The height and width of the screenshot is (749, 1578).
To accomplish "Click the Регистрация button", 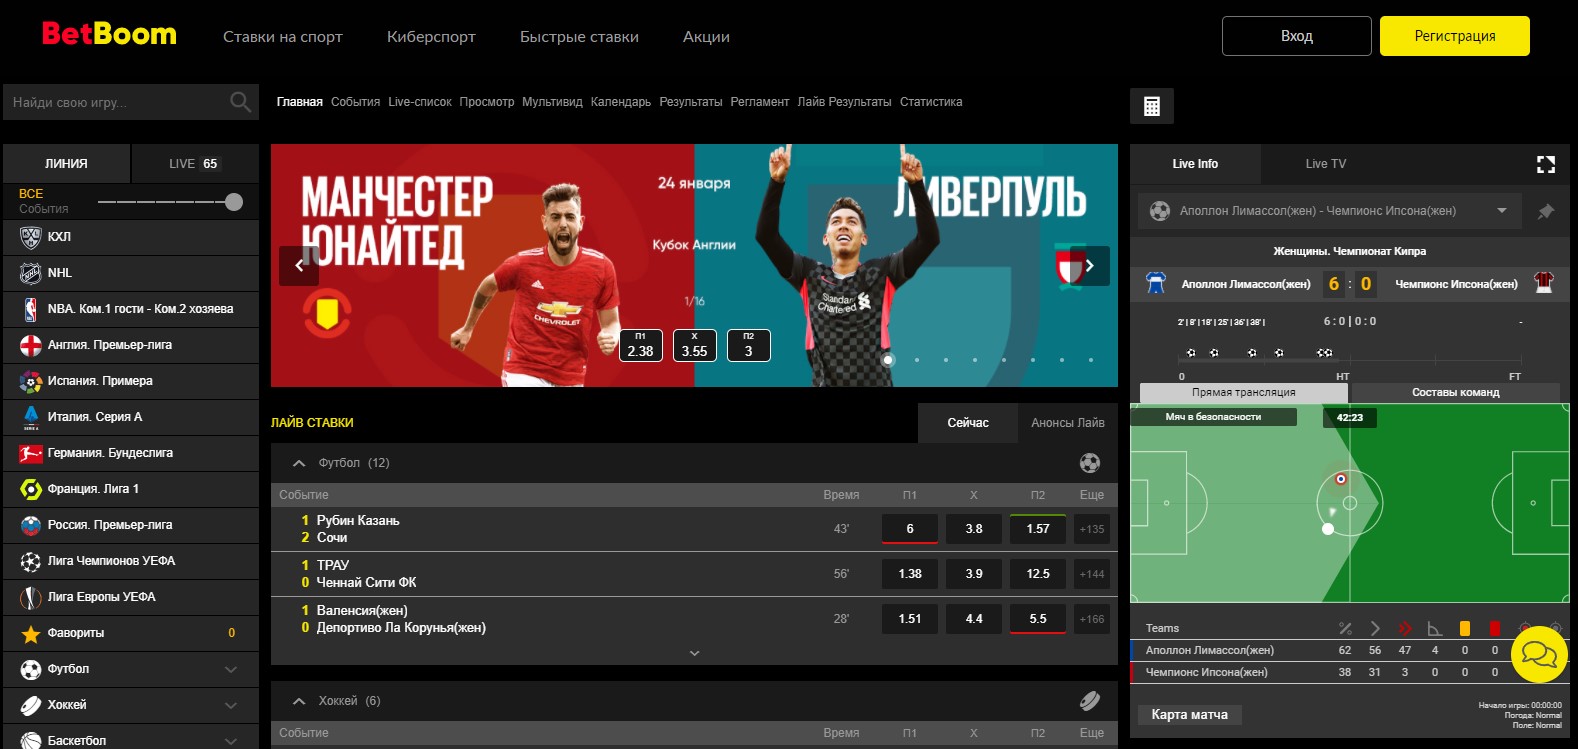I will [1455, 36].
